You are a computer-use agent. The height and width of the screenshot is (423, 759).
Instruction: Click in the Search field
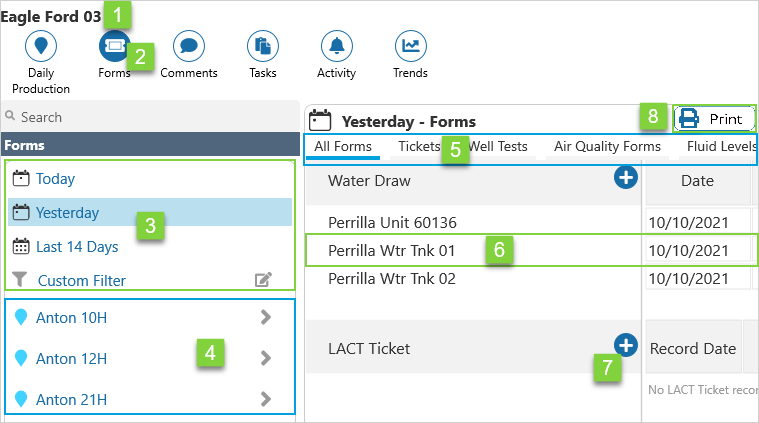(150, 117)
